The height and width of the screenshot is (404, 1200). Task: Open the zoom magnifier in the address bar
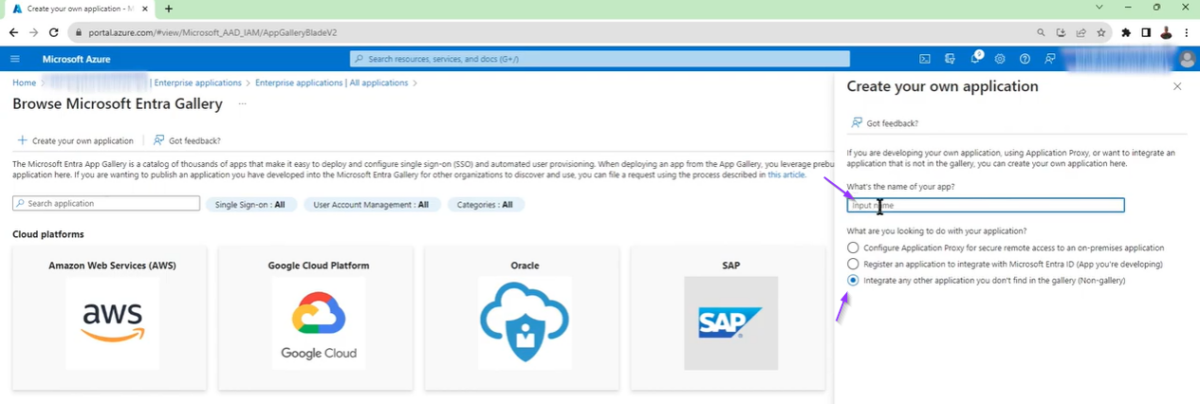1043,32
